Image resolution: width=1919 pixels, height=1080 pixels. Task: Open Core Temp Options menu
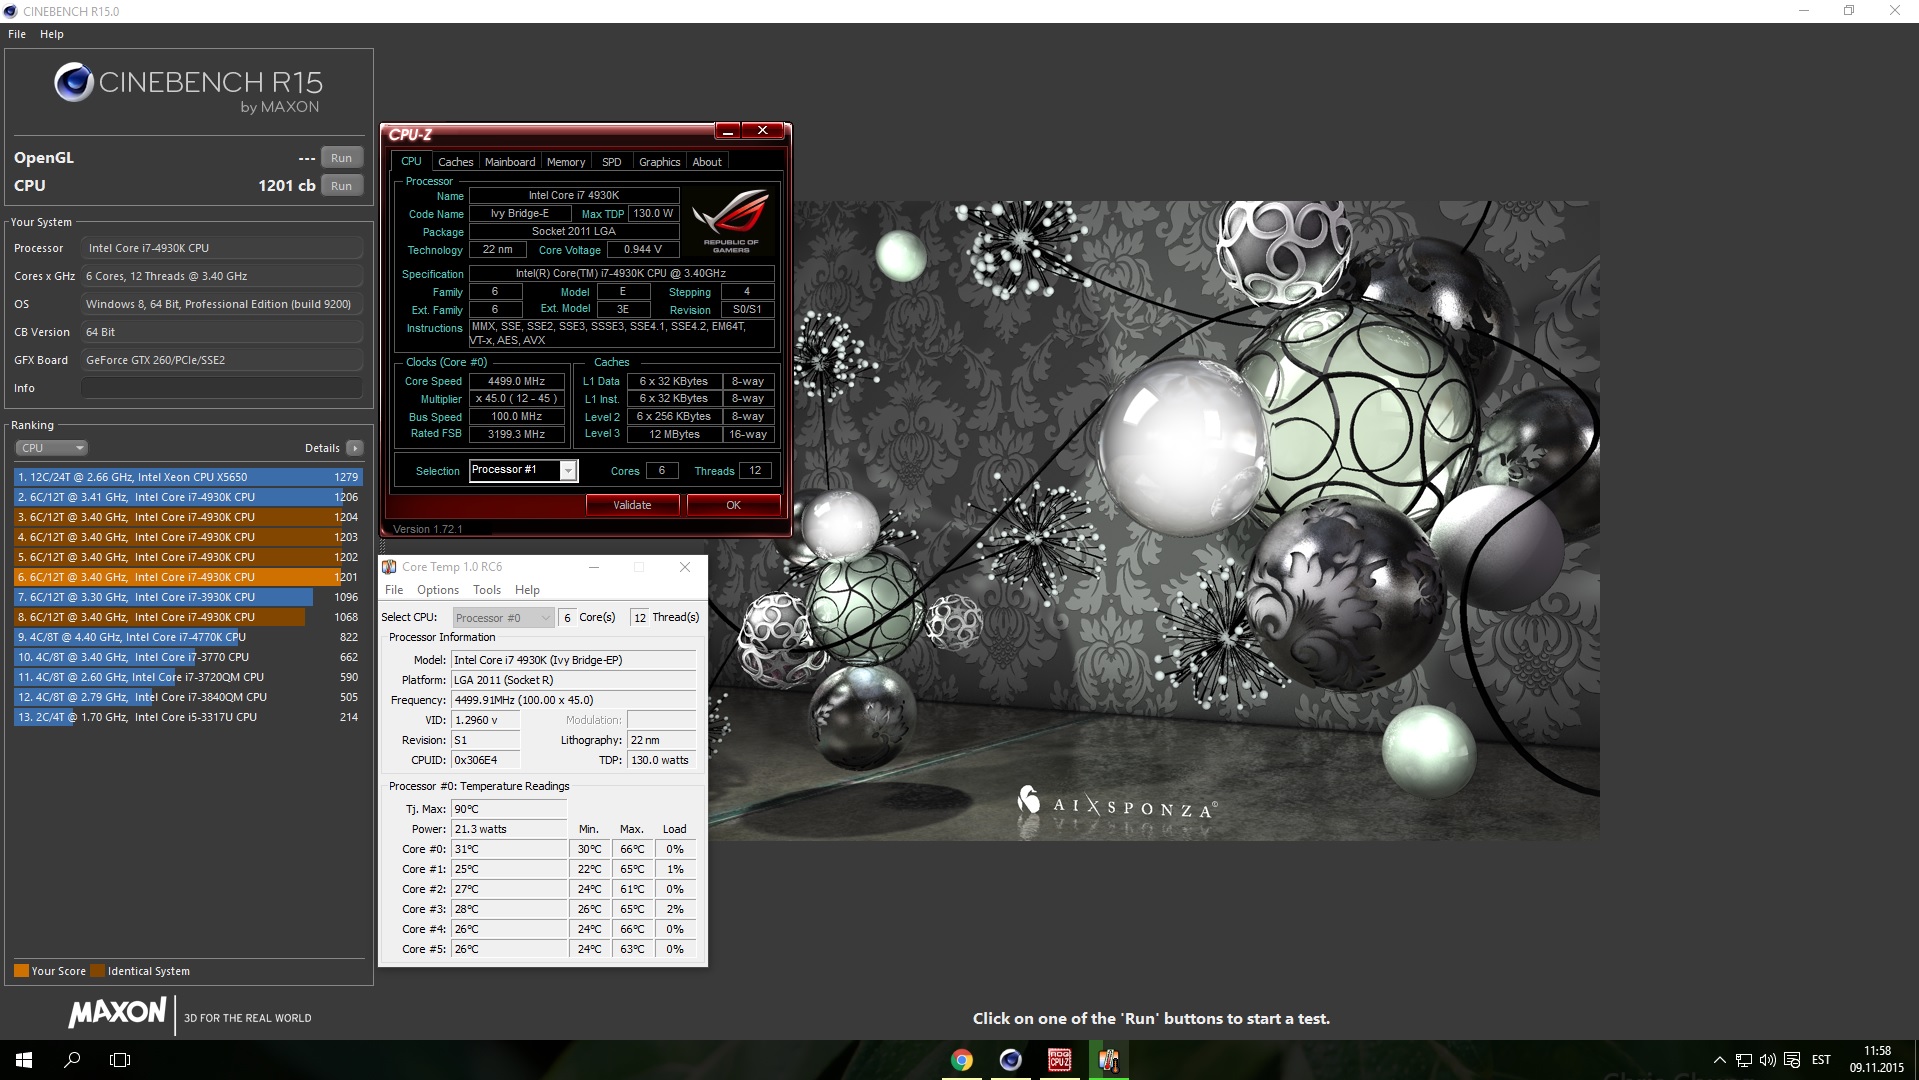click(x=438, y=590)
